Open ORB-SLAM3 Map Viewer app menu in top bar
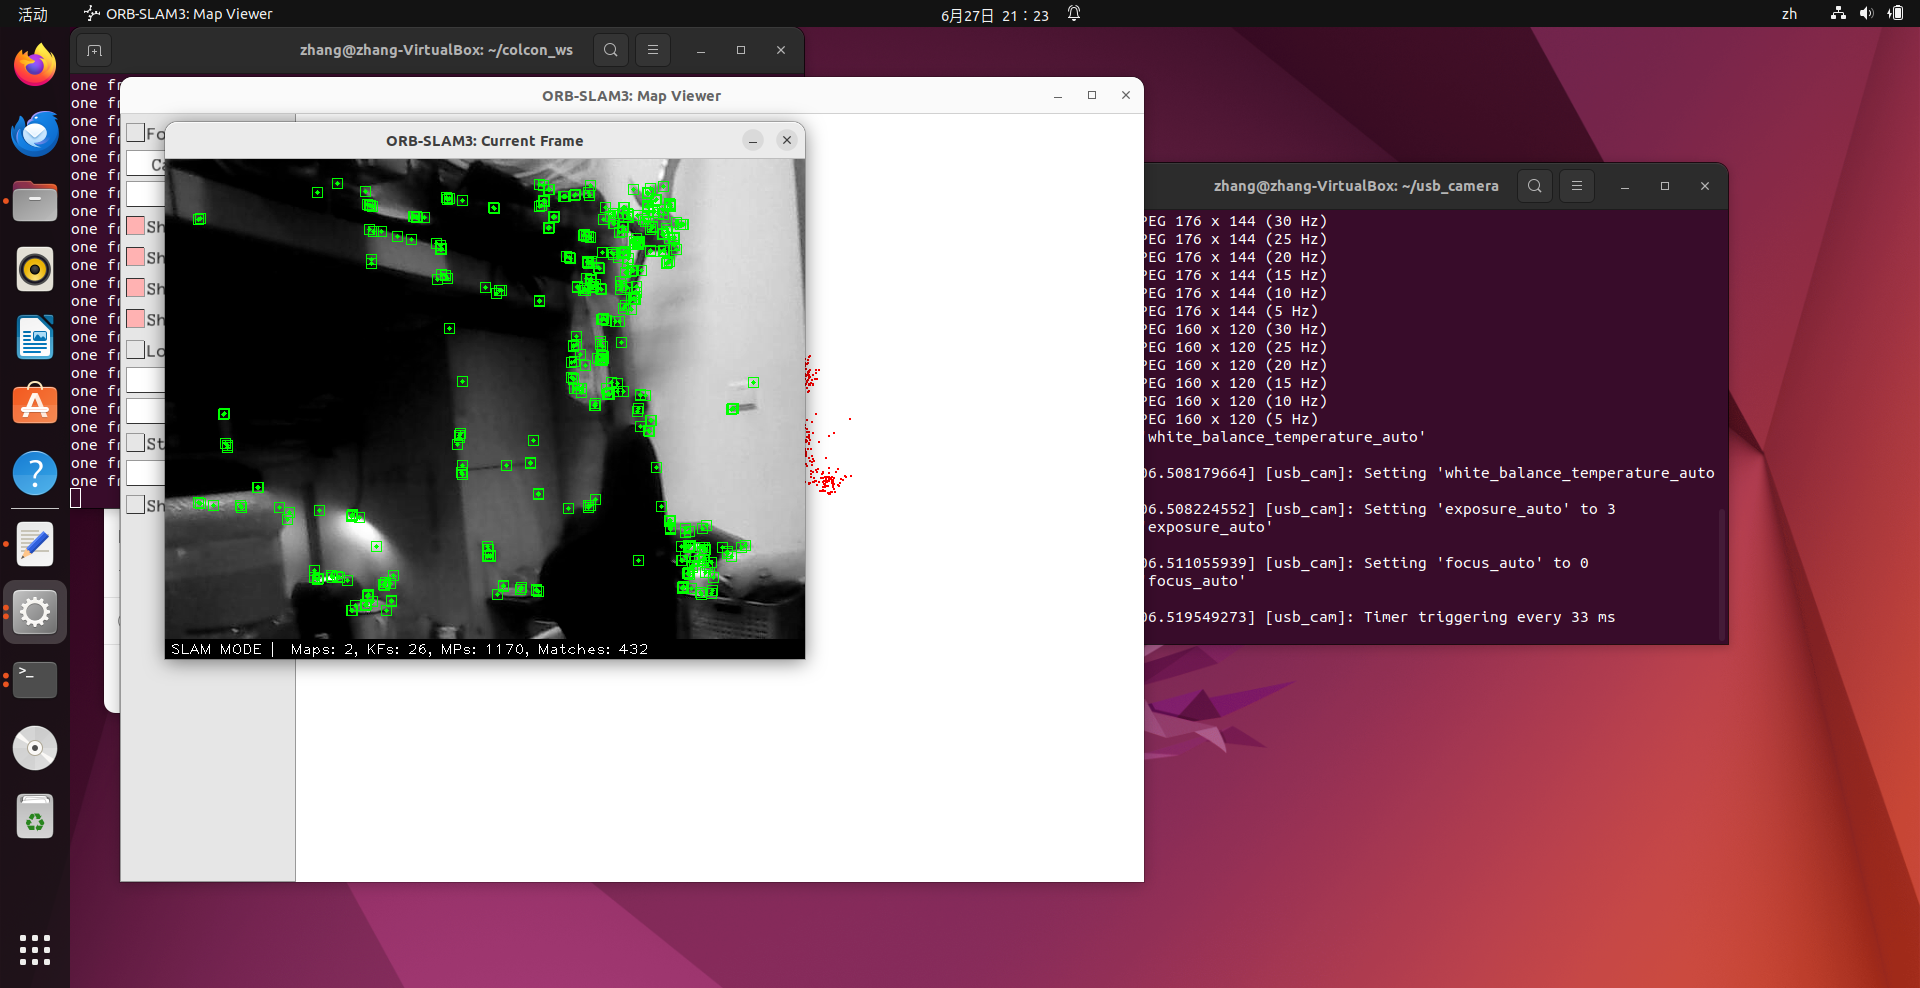Viewport: 1920px width, 988px height. pos(178,14)
